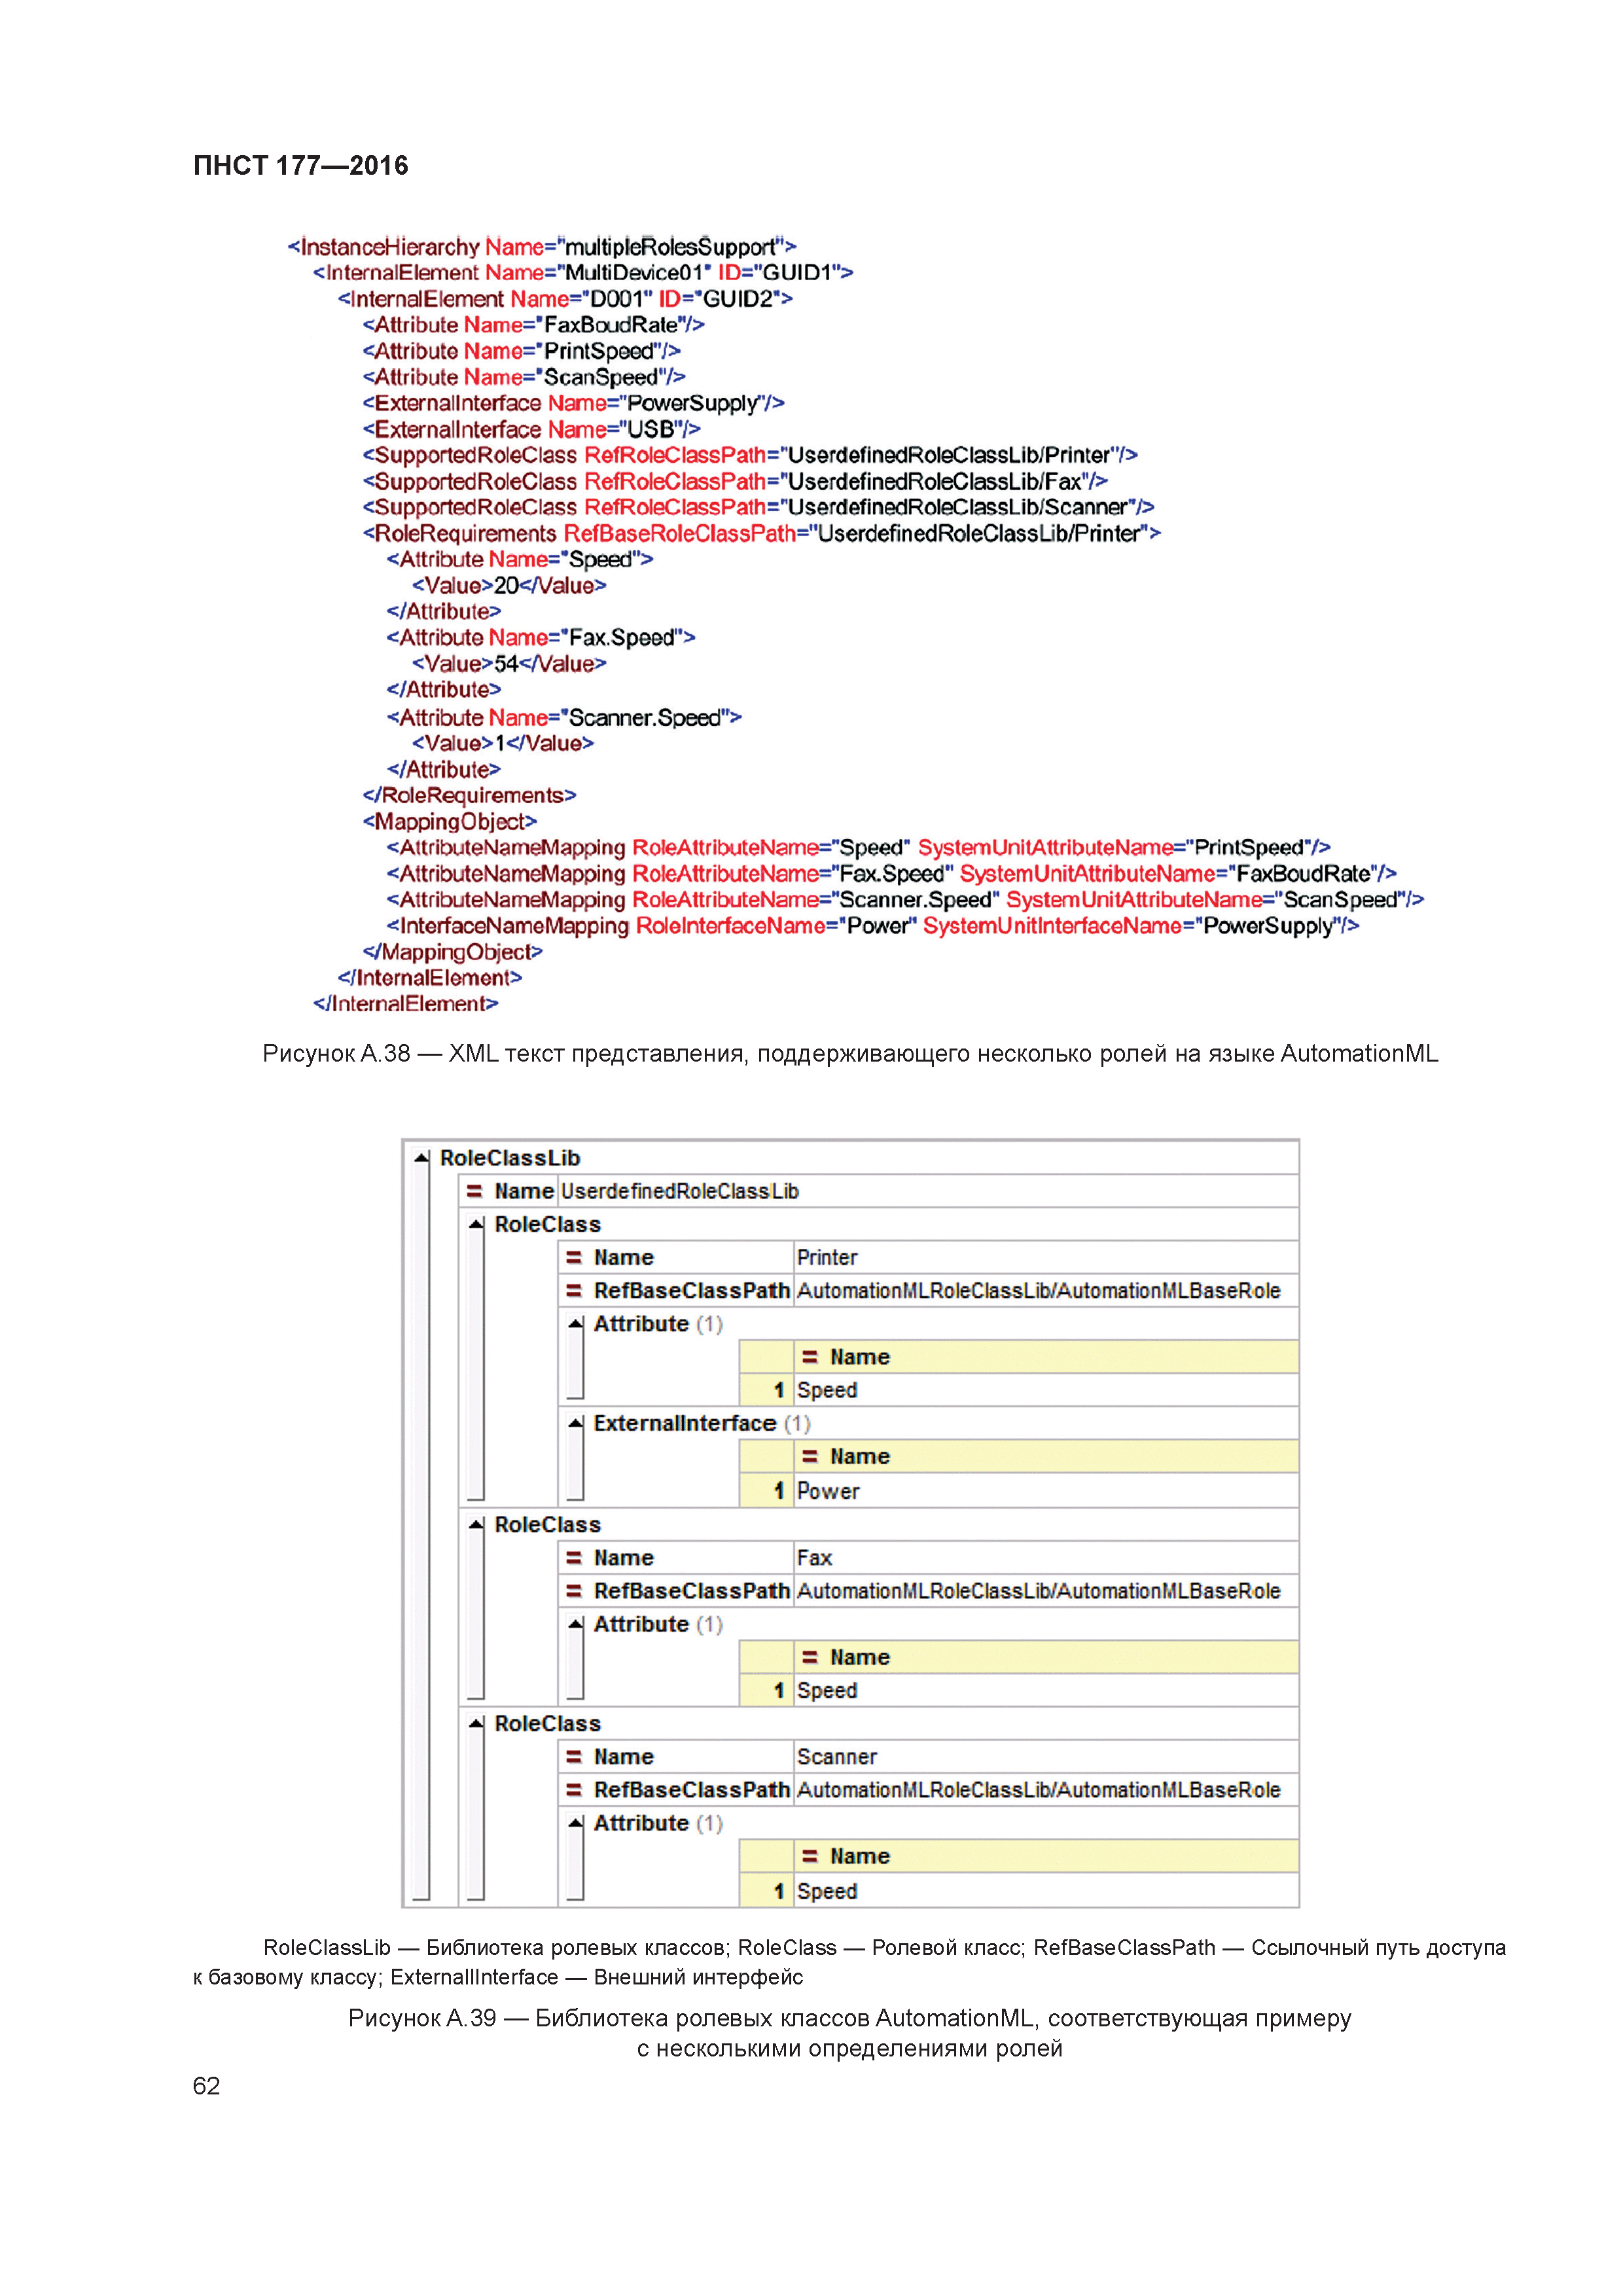The width and height of the screenshot is (1623, 2296).
Task: Click attribute icon beside Printer's RefBaseClassPath
Action: (574, 1290)
